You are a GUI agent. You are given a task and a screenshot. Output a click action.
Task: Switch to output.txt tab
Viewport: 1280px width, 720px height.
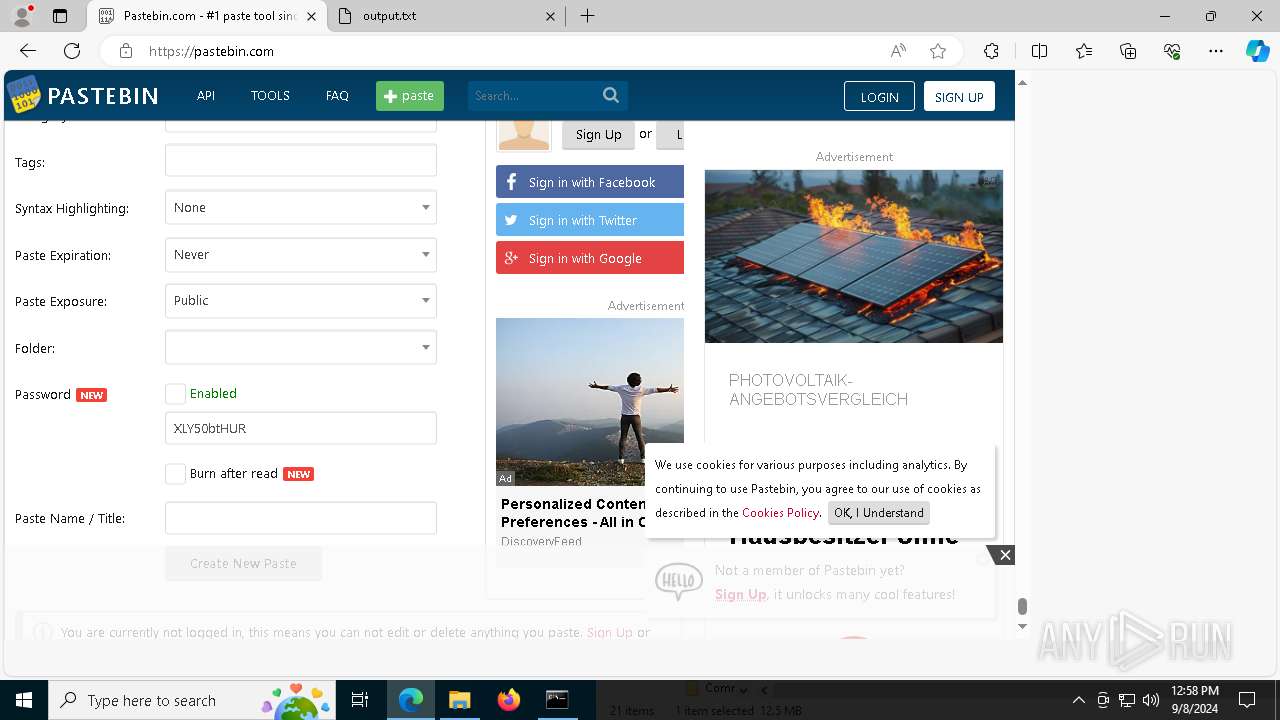[446, 16]
